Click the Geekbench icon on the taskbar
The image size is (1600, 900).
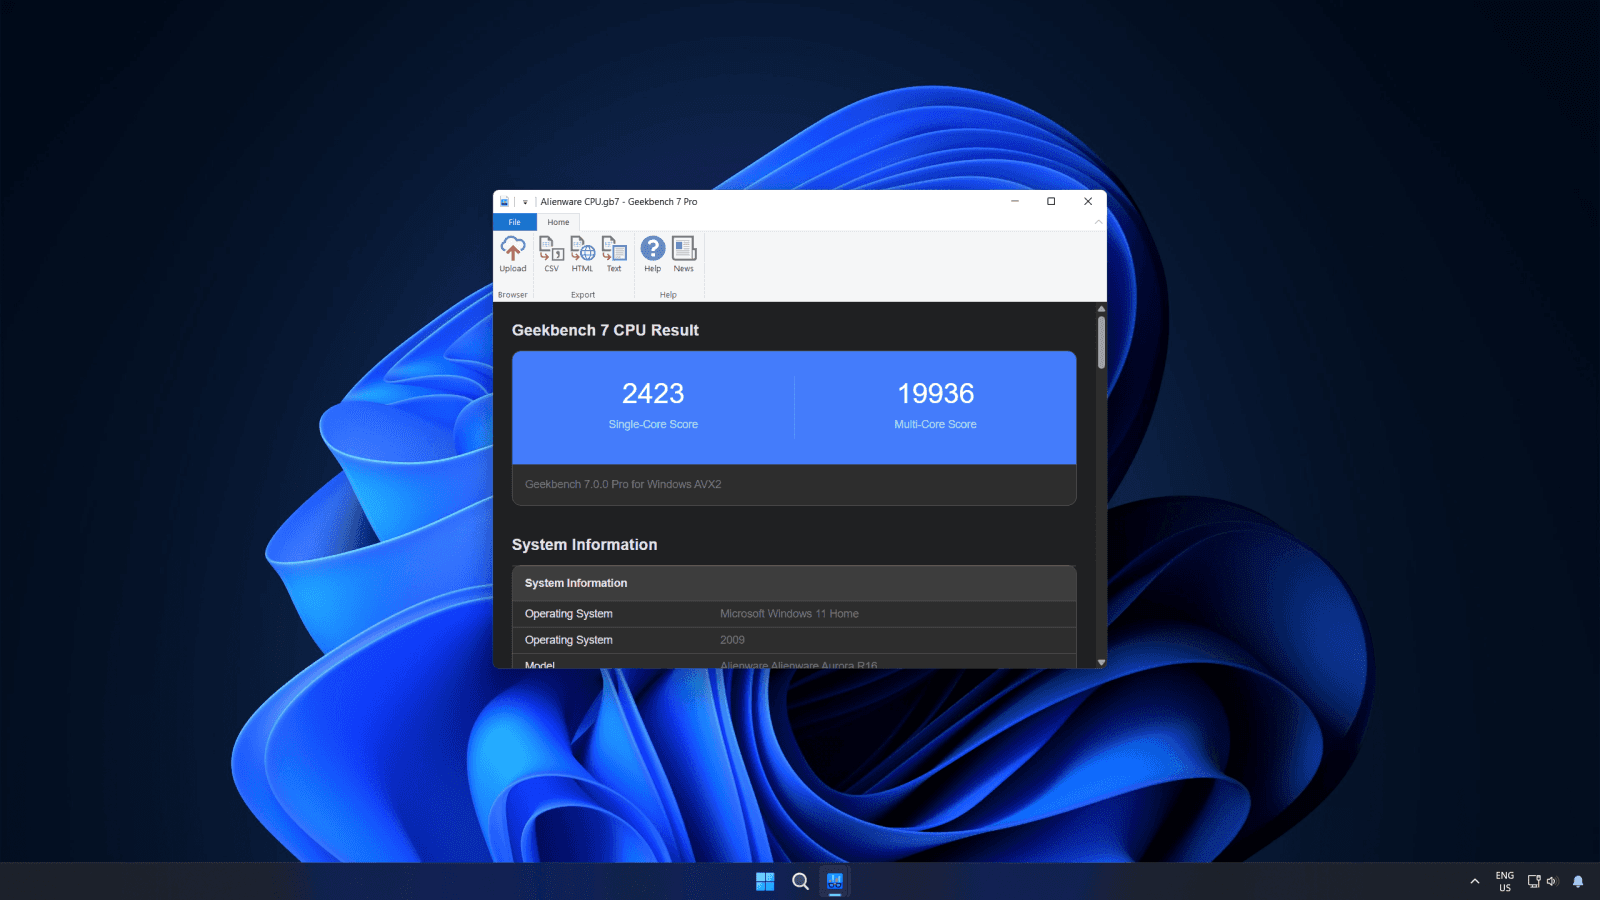pos(835,881)
